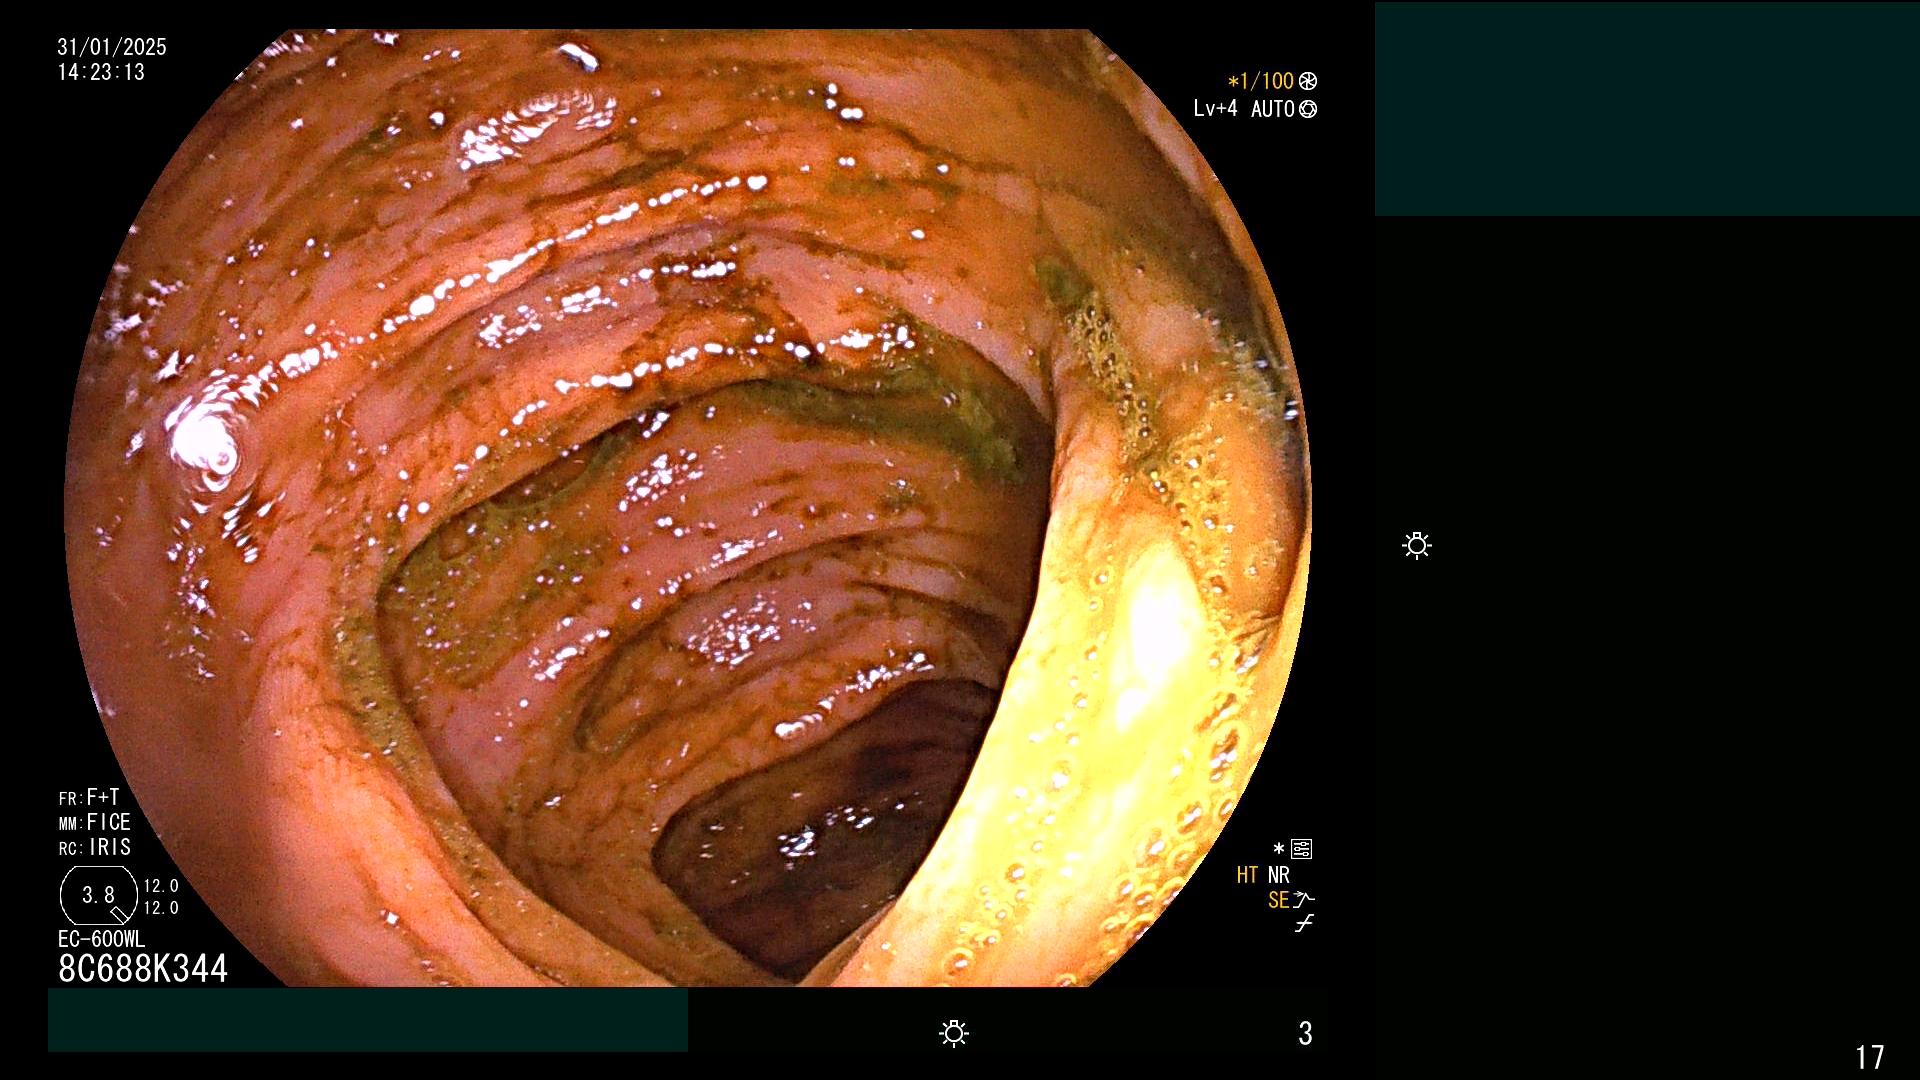Click the AUTO iris mode text
Viewport: 1920px width, 1080px height.
point(1273,109)
